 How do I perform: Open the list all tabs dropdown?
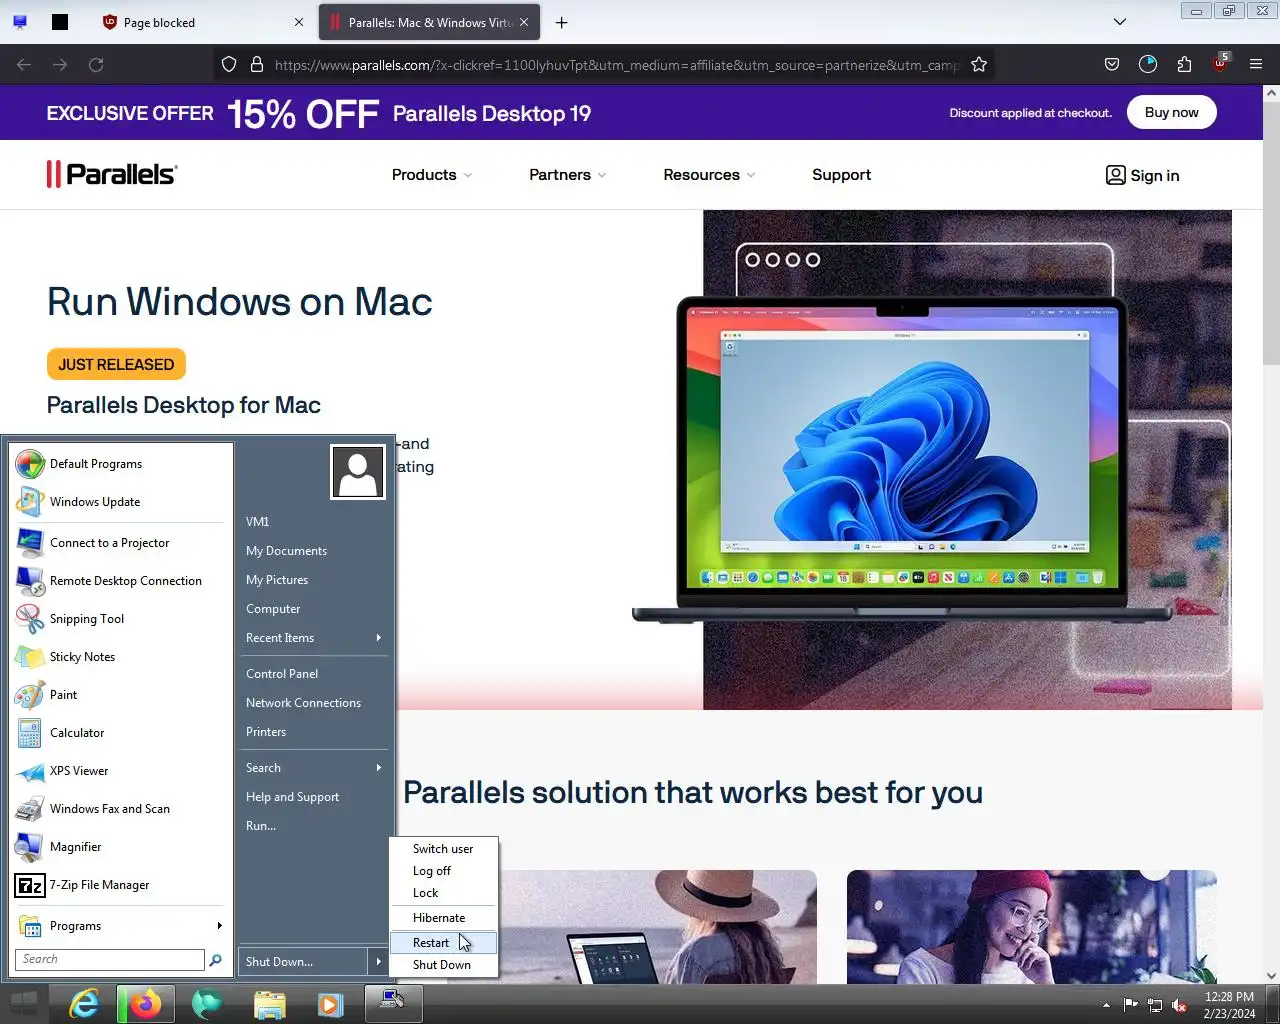1120,22
